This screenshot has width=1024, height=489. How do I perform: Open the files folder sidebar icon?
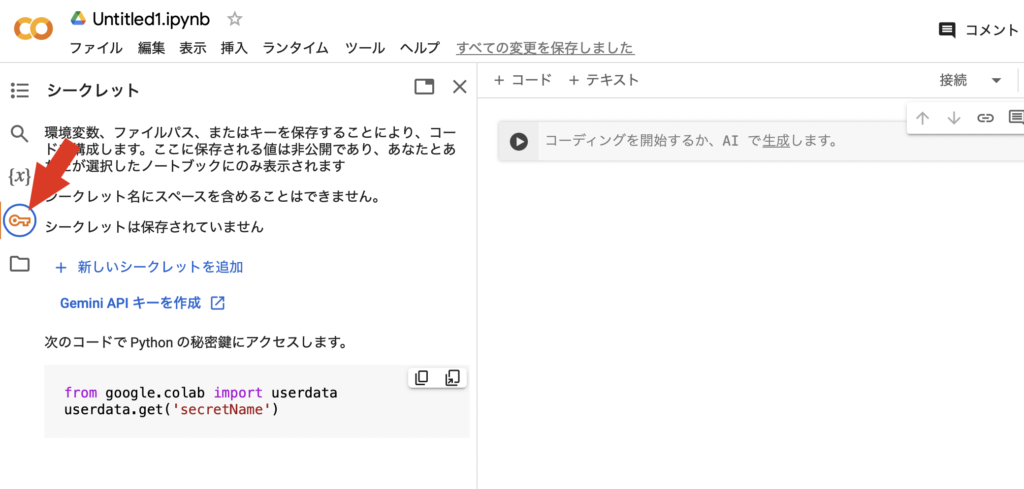pos(19,264)
